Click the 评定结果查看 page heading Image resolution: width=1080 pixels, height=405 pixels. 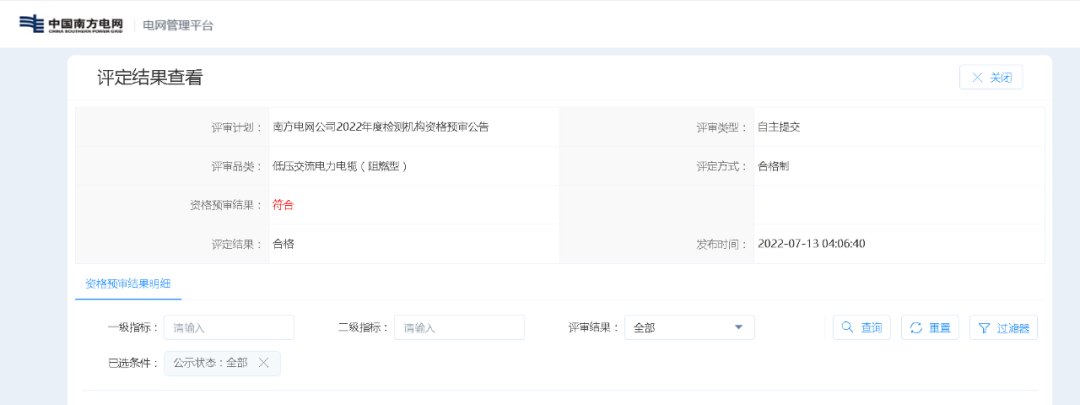pos(149,78)
